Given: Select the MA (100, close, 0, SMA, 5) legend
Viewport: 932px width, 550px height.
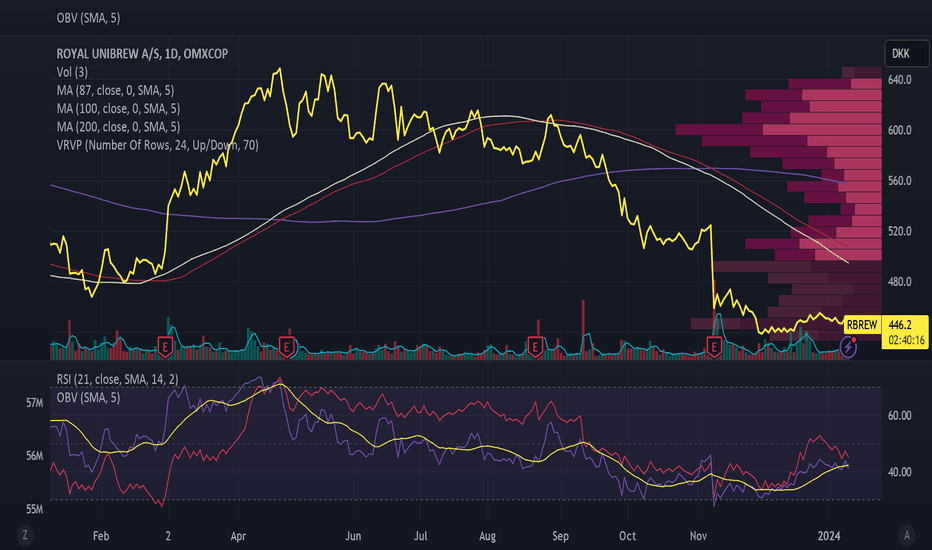Looking at the screenshot, I should [x=118, y=109].
